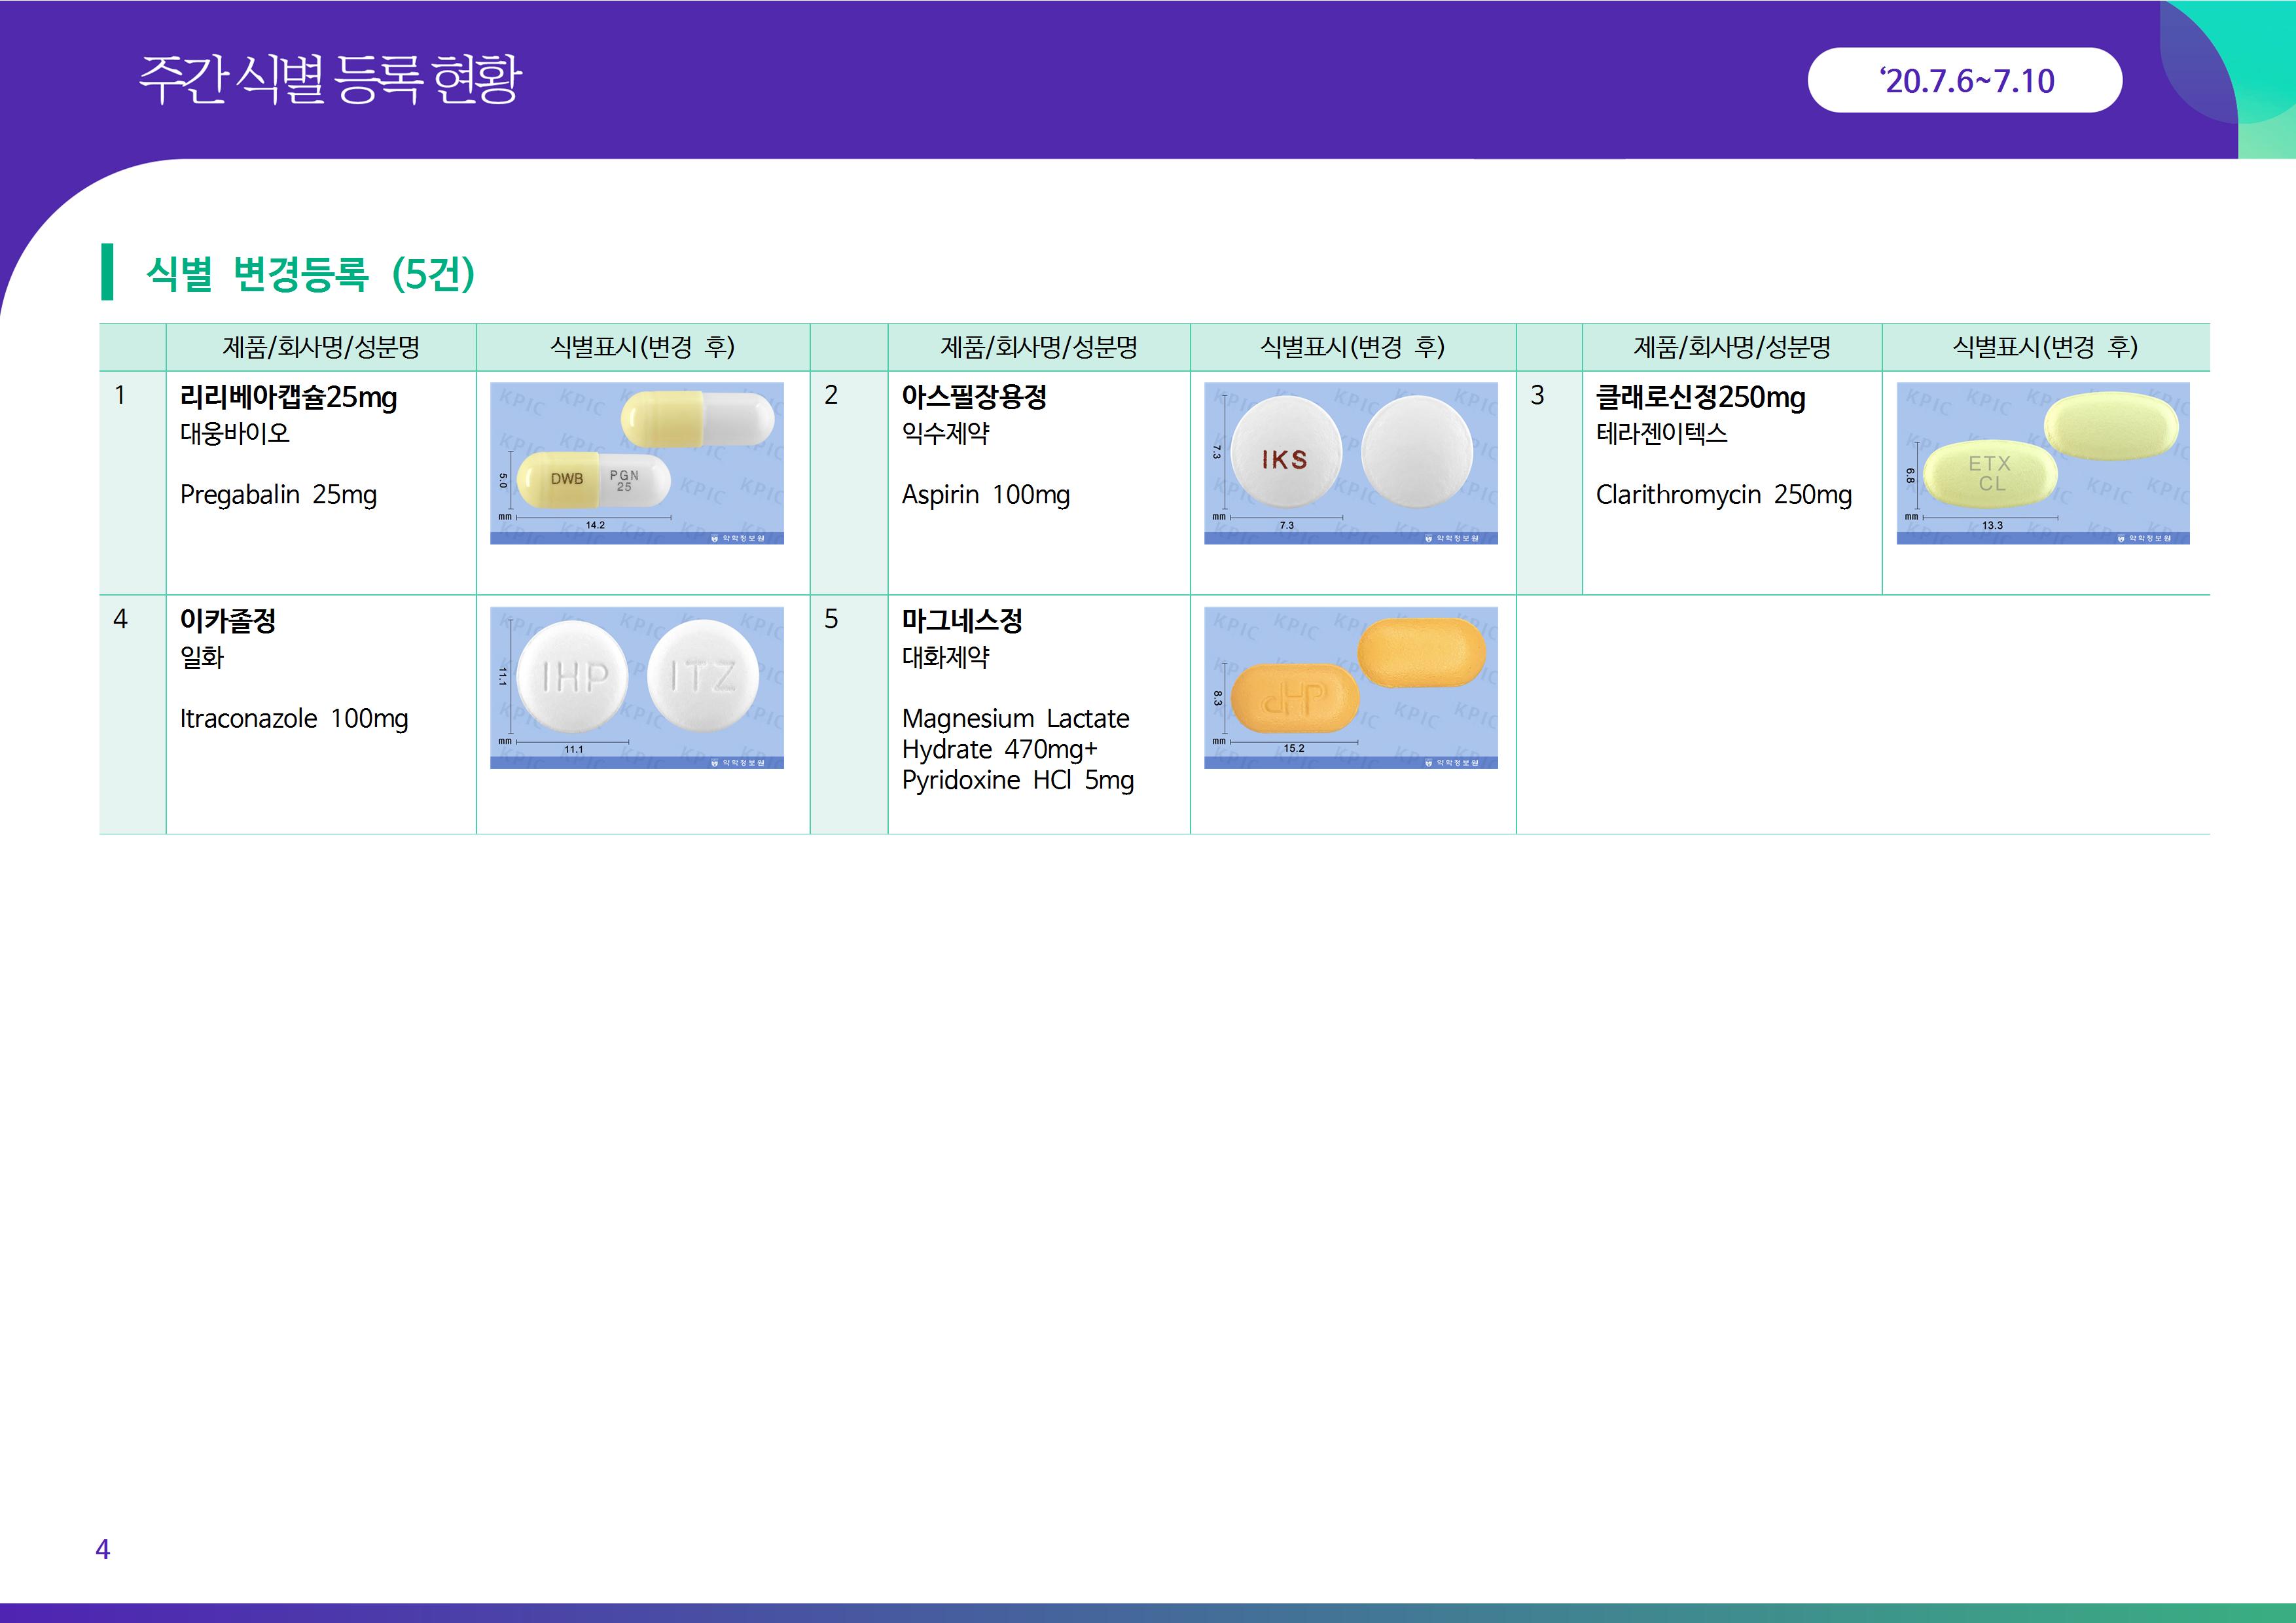Click the product name 마그네스정
2296x1623 pixels.
[961, 621]
